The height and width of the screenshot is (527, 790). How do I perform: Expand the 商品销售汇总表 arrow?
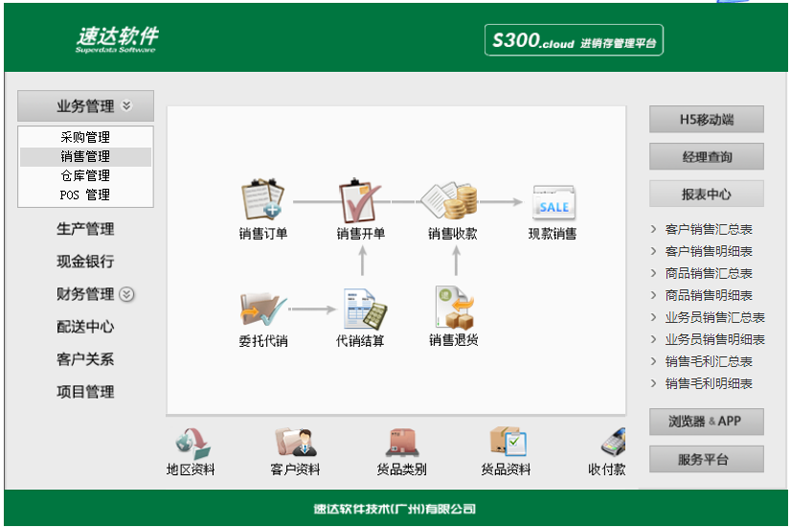[653, 273]
